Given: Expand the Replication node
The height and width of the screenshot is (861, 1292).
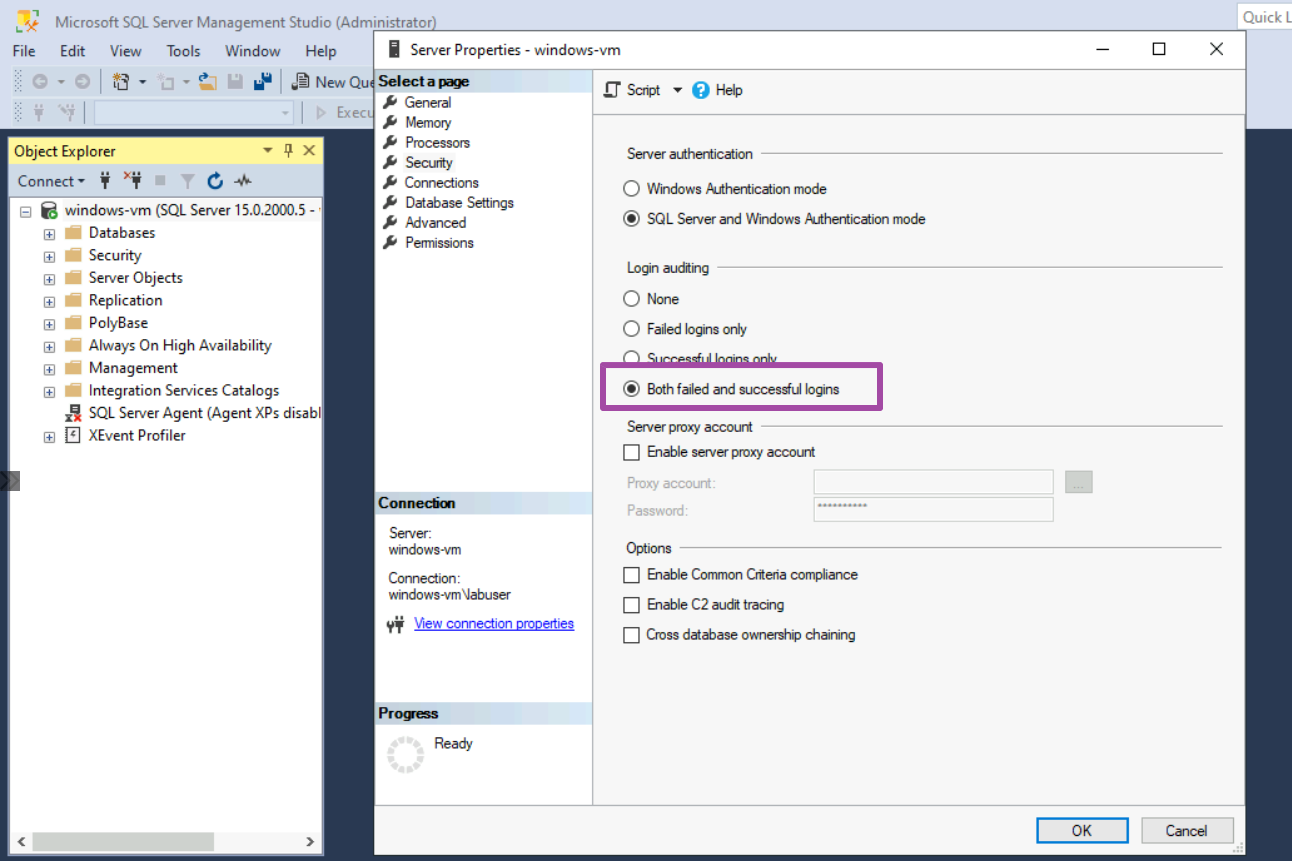Looking at the screenshot, I should 49,301.
